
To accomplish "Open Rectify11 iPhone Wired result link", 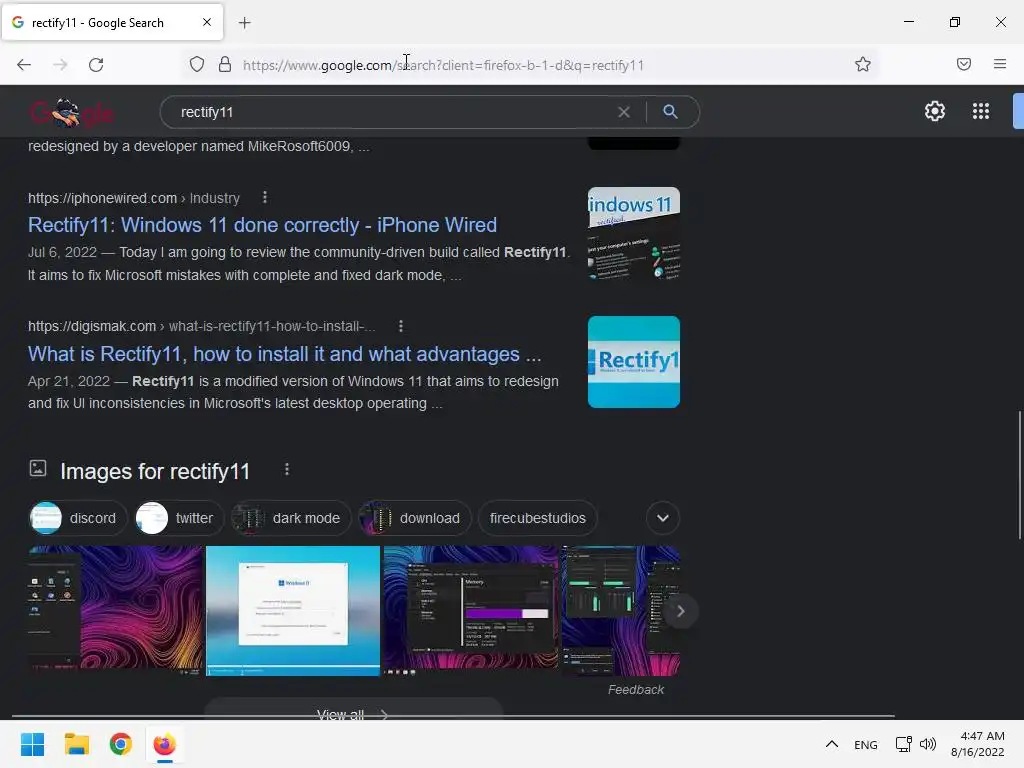I will coord(263,225).
